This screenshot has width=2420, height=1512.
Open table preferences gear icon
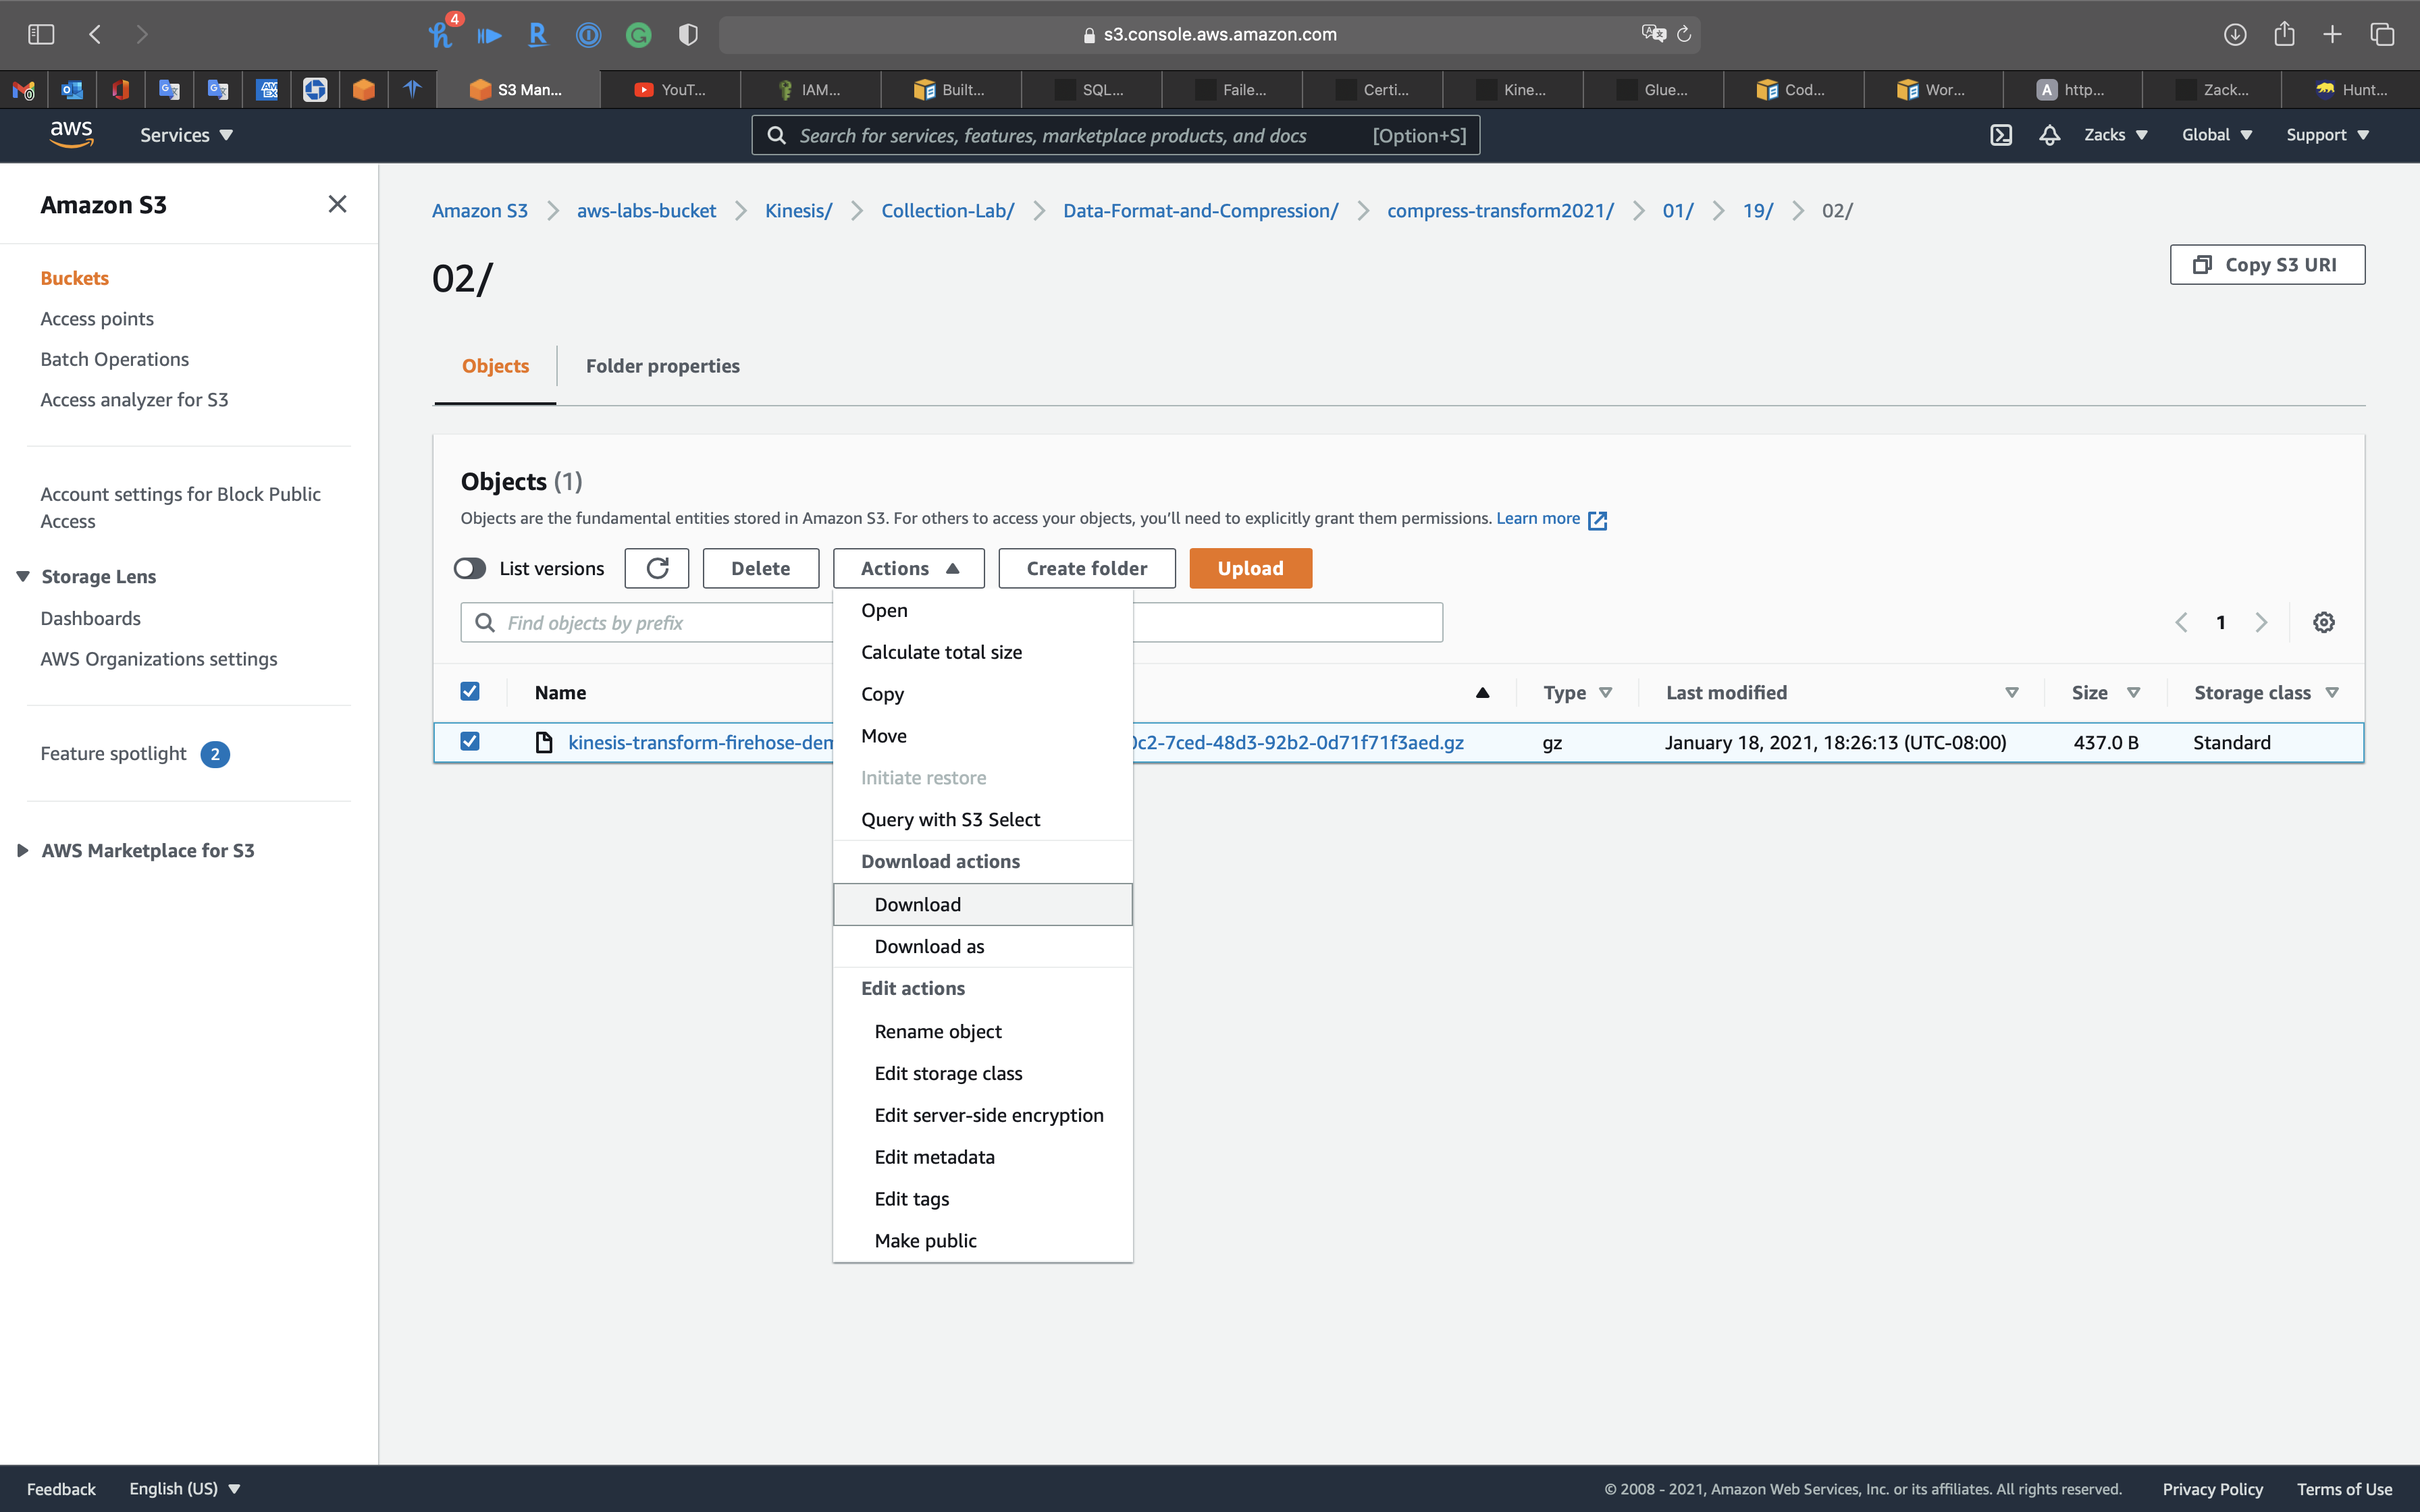click(x=2323, y=622)
